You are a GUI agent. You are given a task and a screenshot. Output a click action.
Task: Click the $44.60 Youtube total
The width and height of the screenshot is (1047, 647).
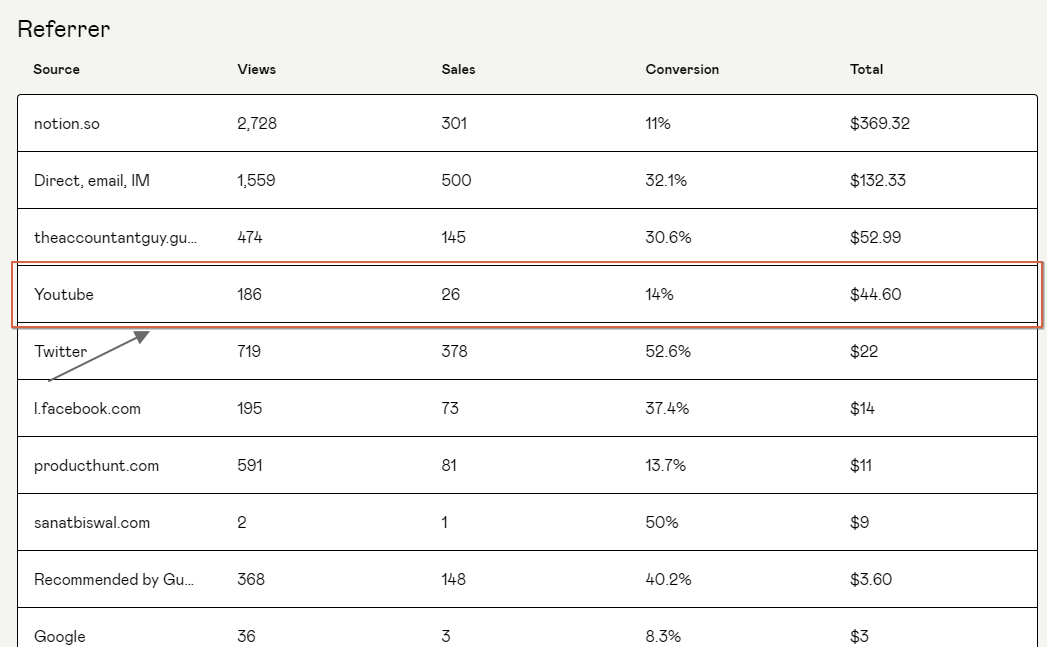[x=875, y=294]
